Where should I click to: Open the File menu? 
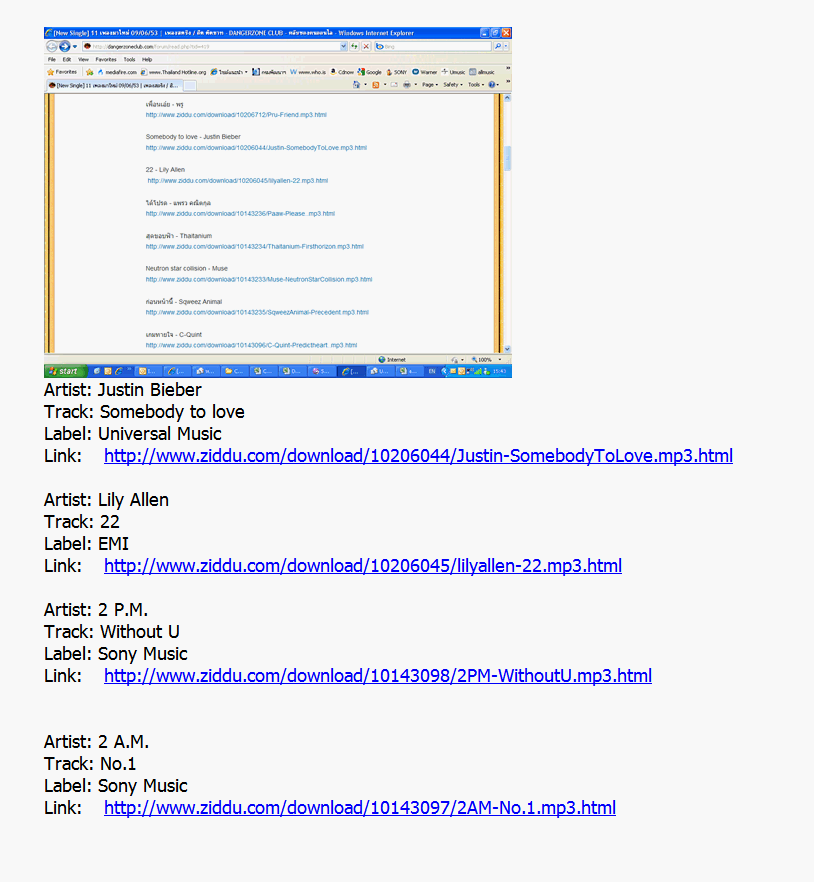point(52,59)
